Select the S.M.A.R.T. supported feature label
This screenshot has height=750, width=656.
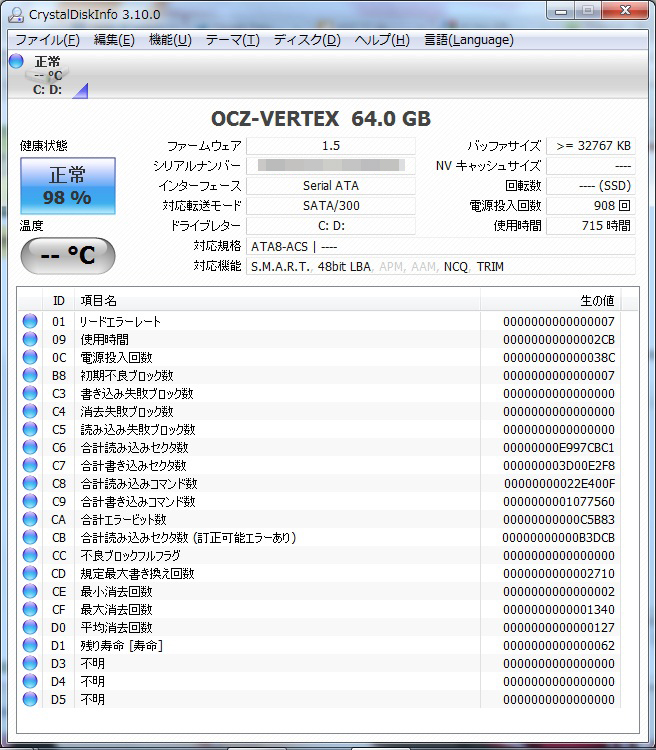[x=280, y=267]
